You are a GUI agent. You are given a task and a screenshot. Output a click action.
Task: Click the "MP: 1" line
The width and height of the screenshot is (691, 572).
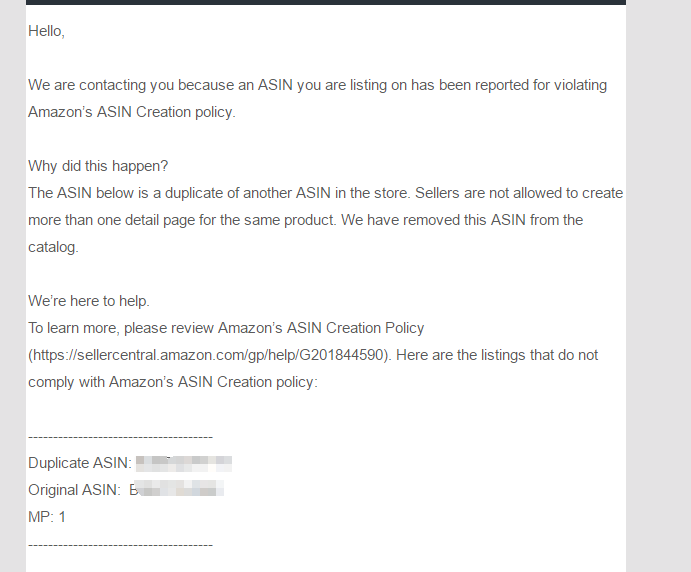(47, 517)
